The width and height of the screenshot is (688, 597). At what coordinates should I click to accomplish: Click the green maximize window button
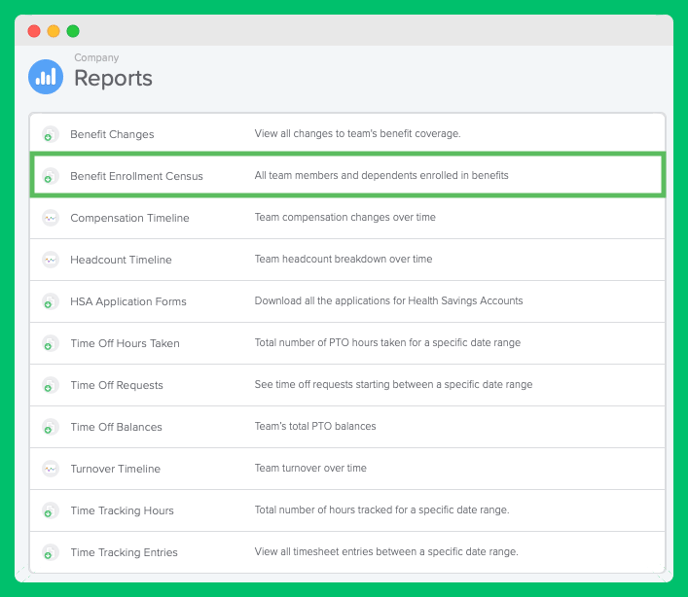[x=73, y=31]
